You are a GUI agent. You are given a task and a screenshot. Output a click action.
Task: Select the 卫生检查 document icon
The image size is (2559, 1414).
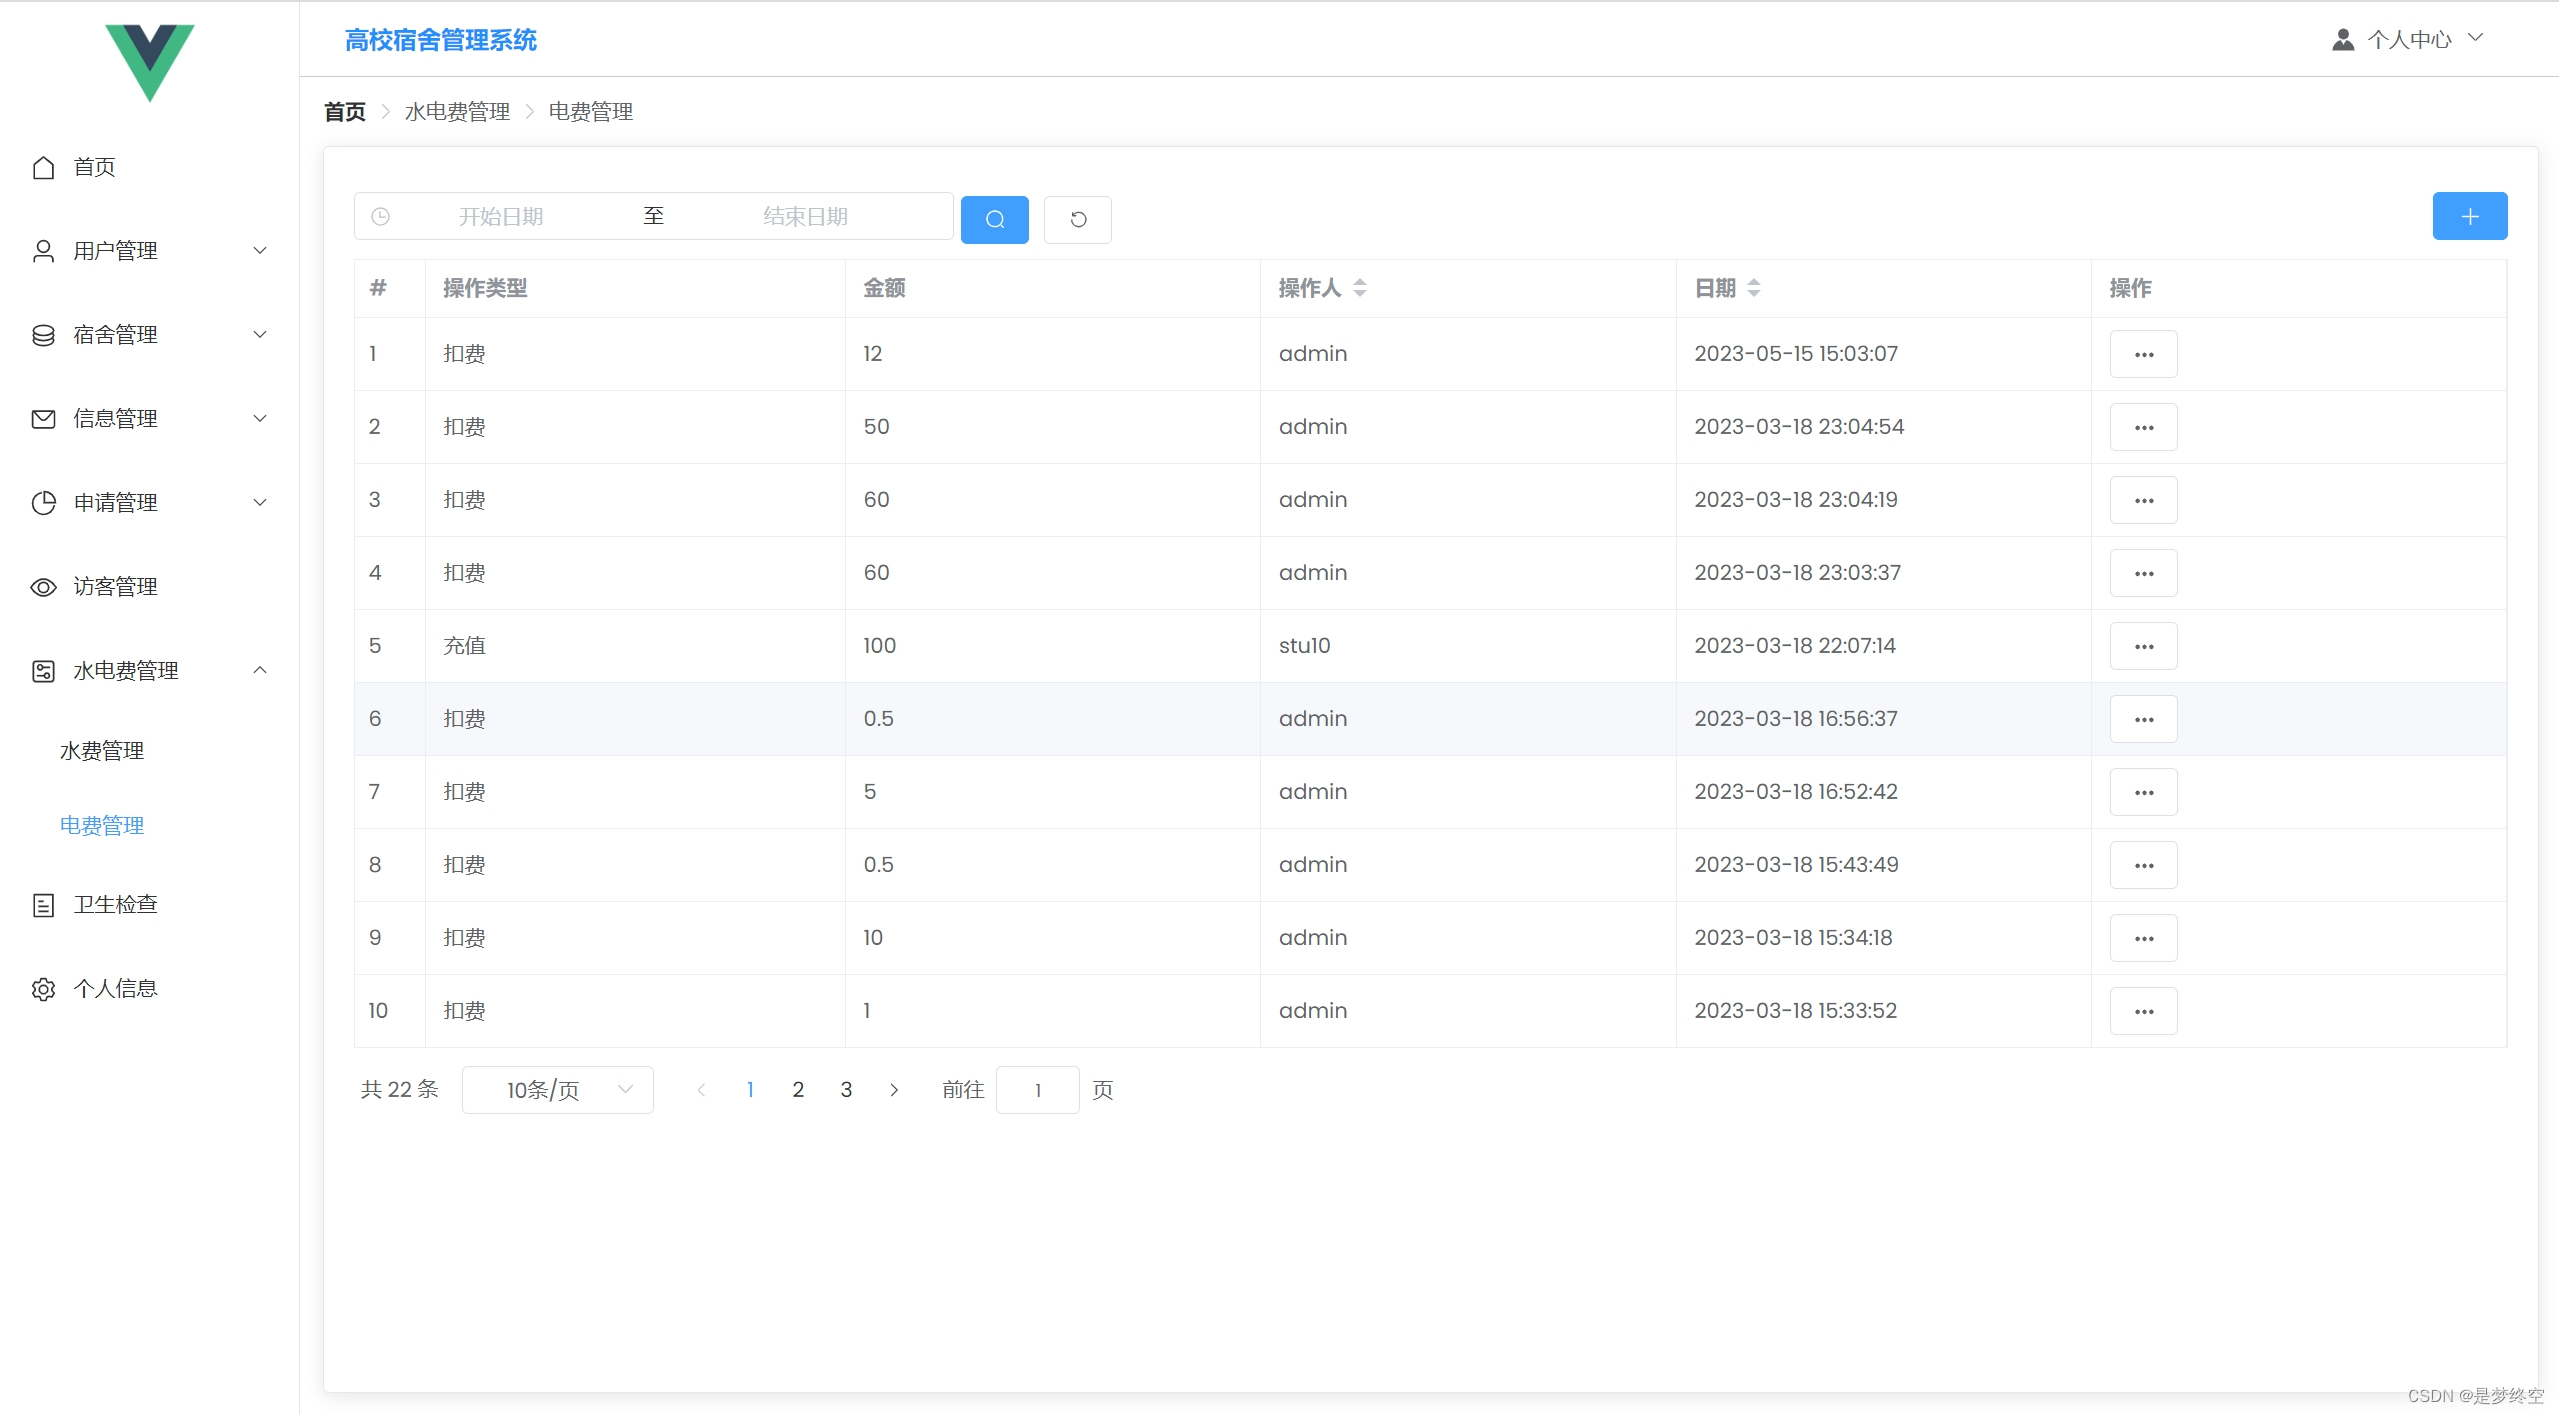point(43,904)
